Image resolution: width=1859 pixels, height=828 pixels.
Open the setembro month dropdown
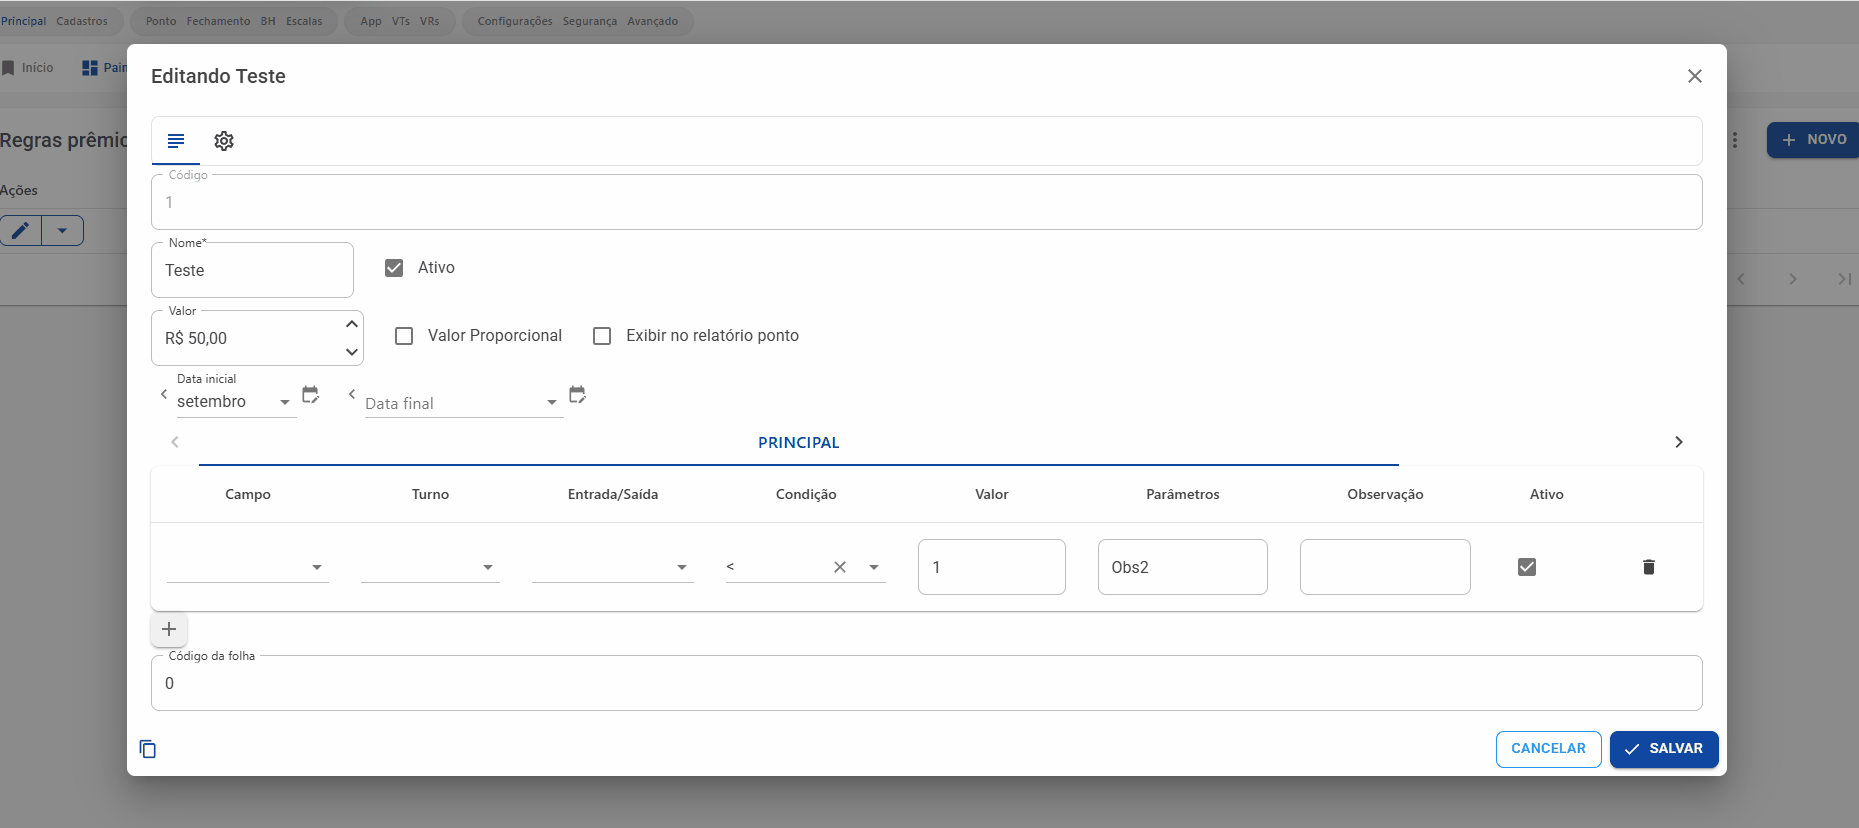coord(236,402)
